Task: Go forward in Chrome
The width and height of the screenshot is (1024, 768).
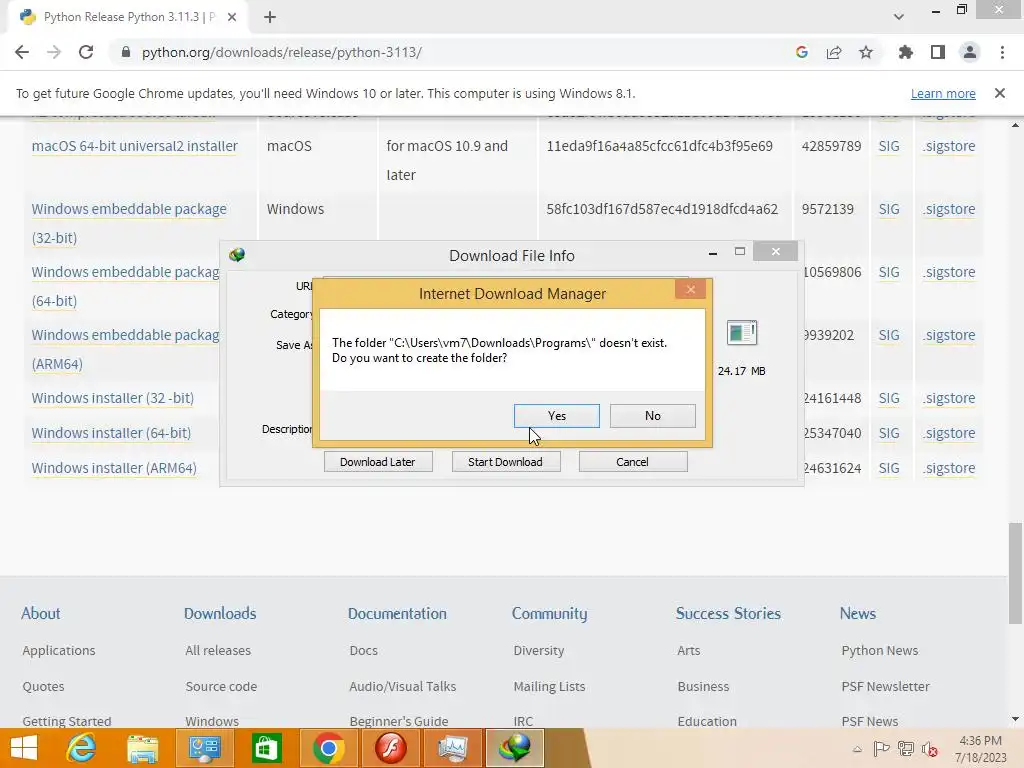Action: pyautogui.click(x=54, y=52)
